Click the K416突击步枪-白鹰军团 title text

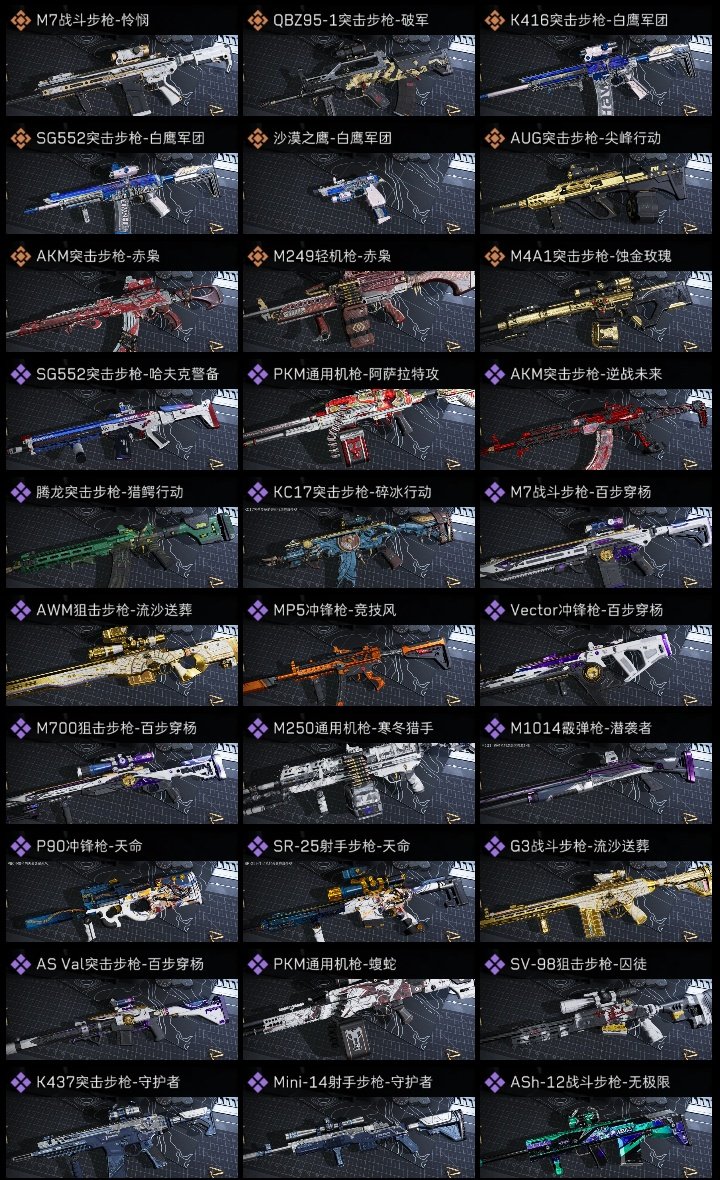(589, 20)
